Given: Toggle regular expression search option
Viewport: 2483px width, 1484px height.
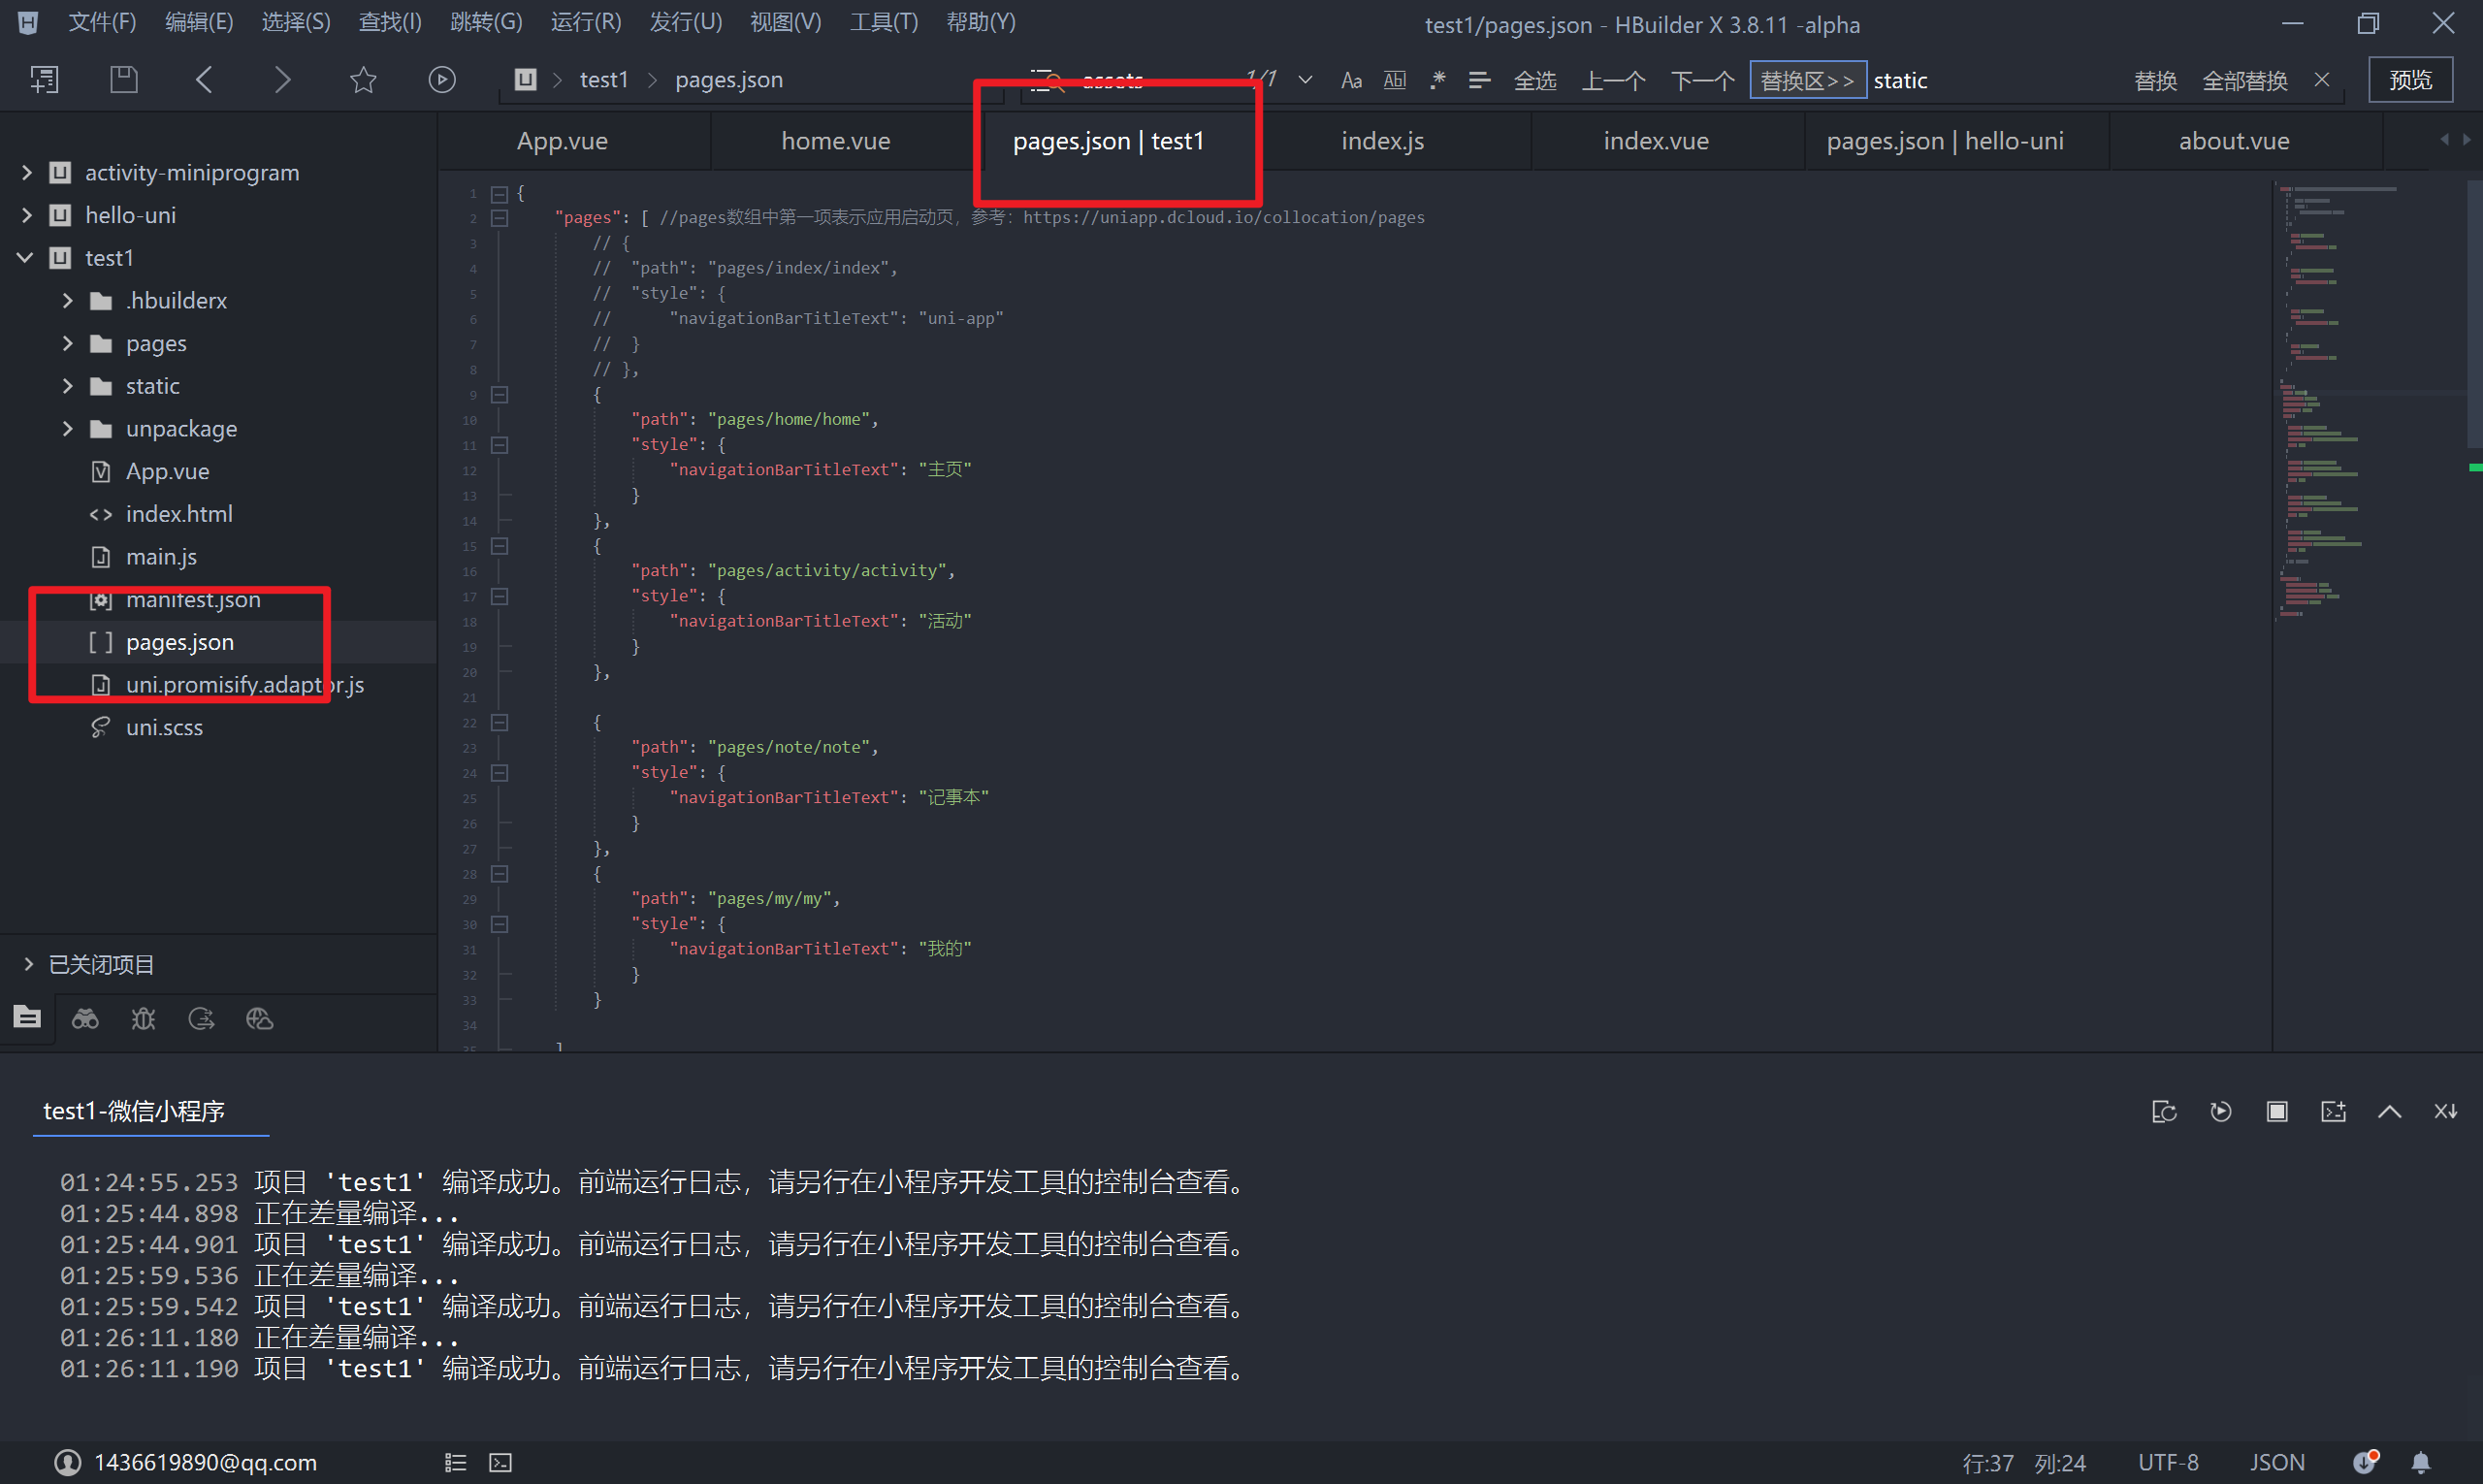Looking at the screenshot, I should [x=1437, y=80].
